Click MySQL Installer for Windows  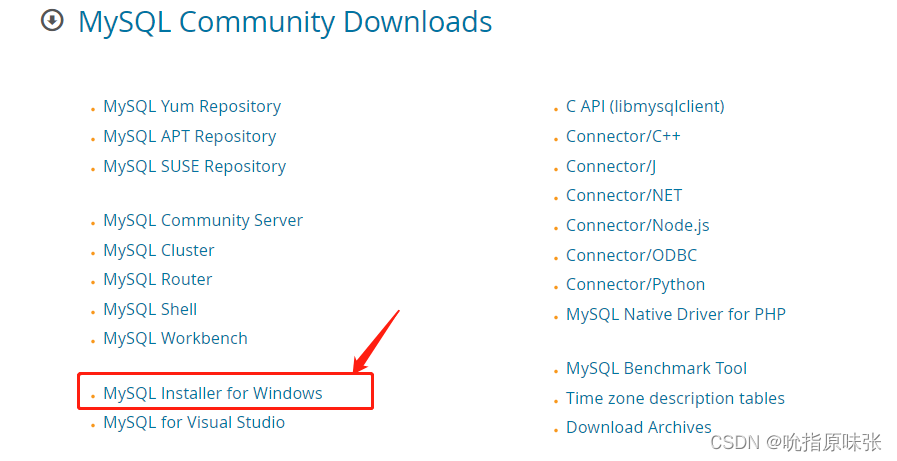(x=212, y=394)
